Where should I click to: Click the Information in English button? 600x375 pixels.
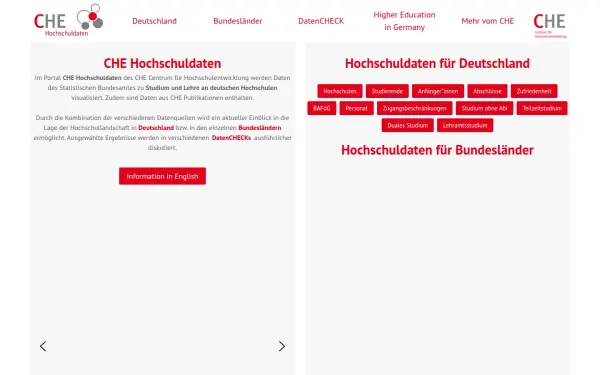(x=162, y=176)
